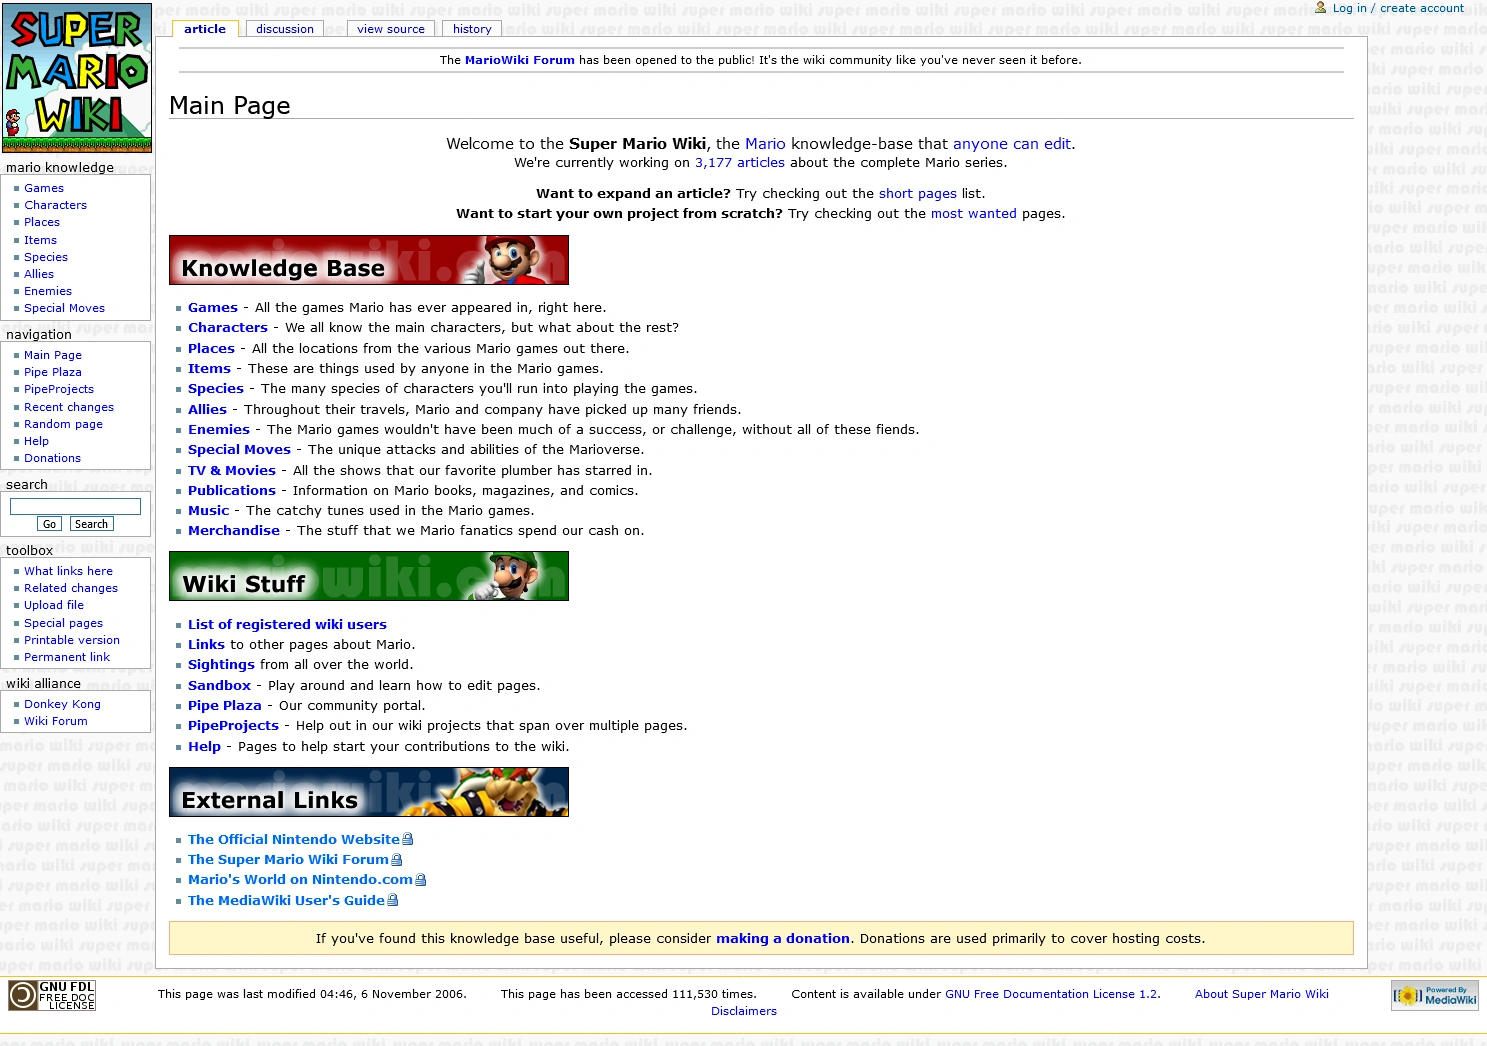
Task: Open the 3,177 articles link
Action: 740,163
